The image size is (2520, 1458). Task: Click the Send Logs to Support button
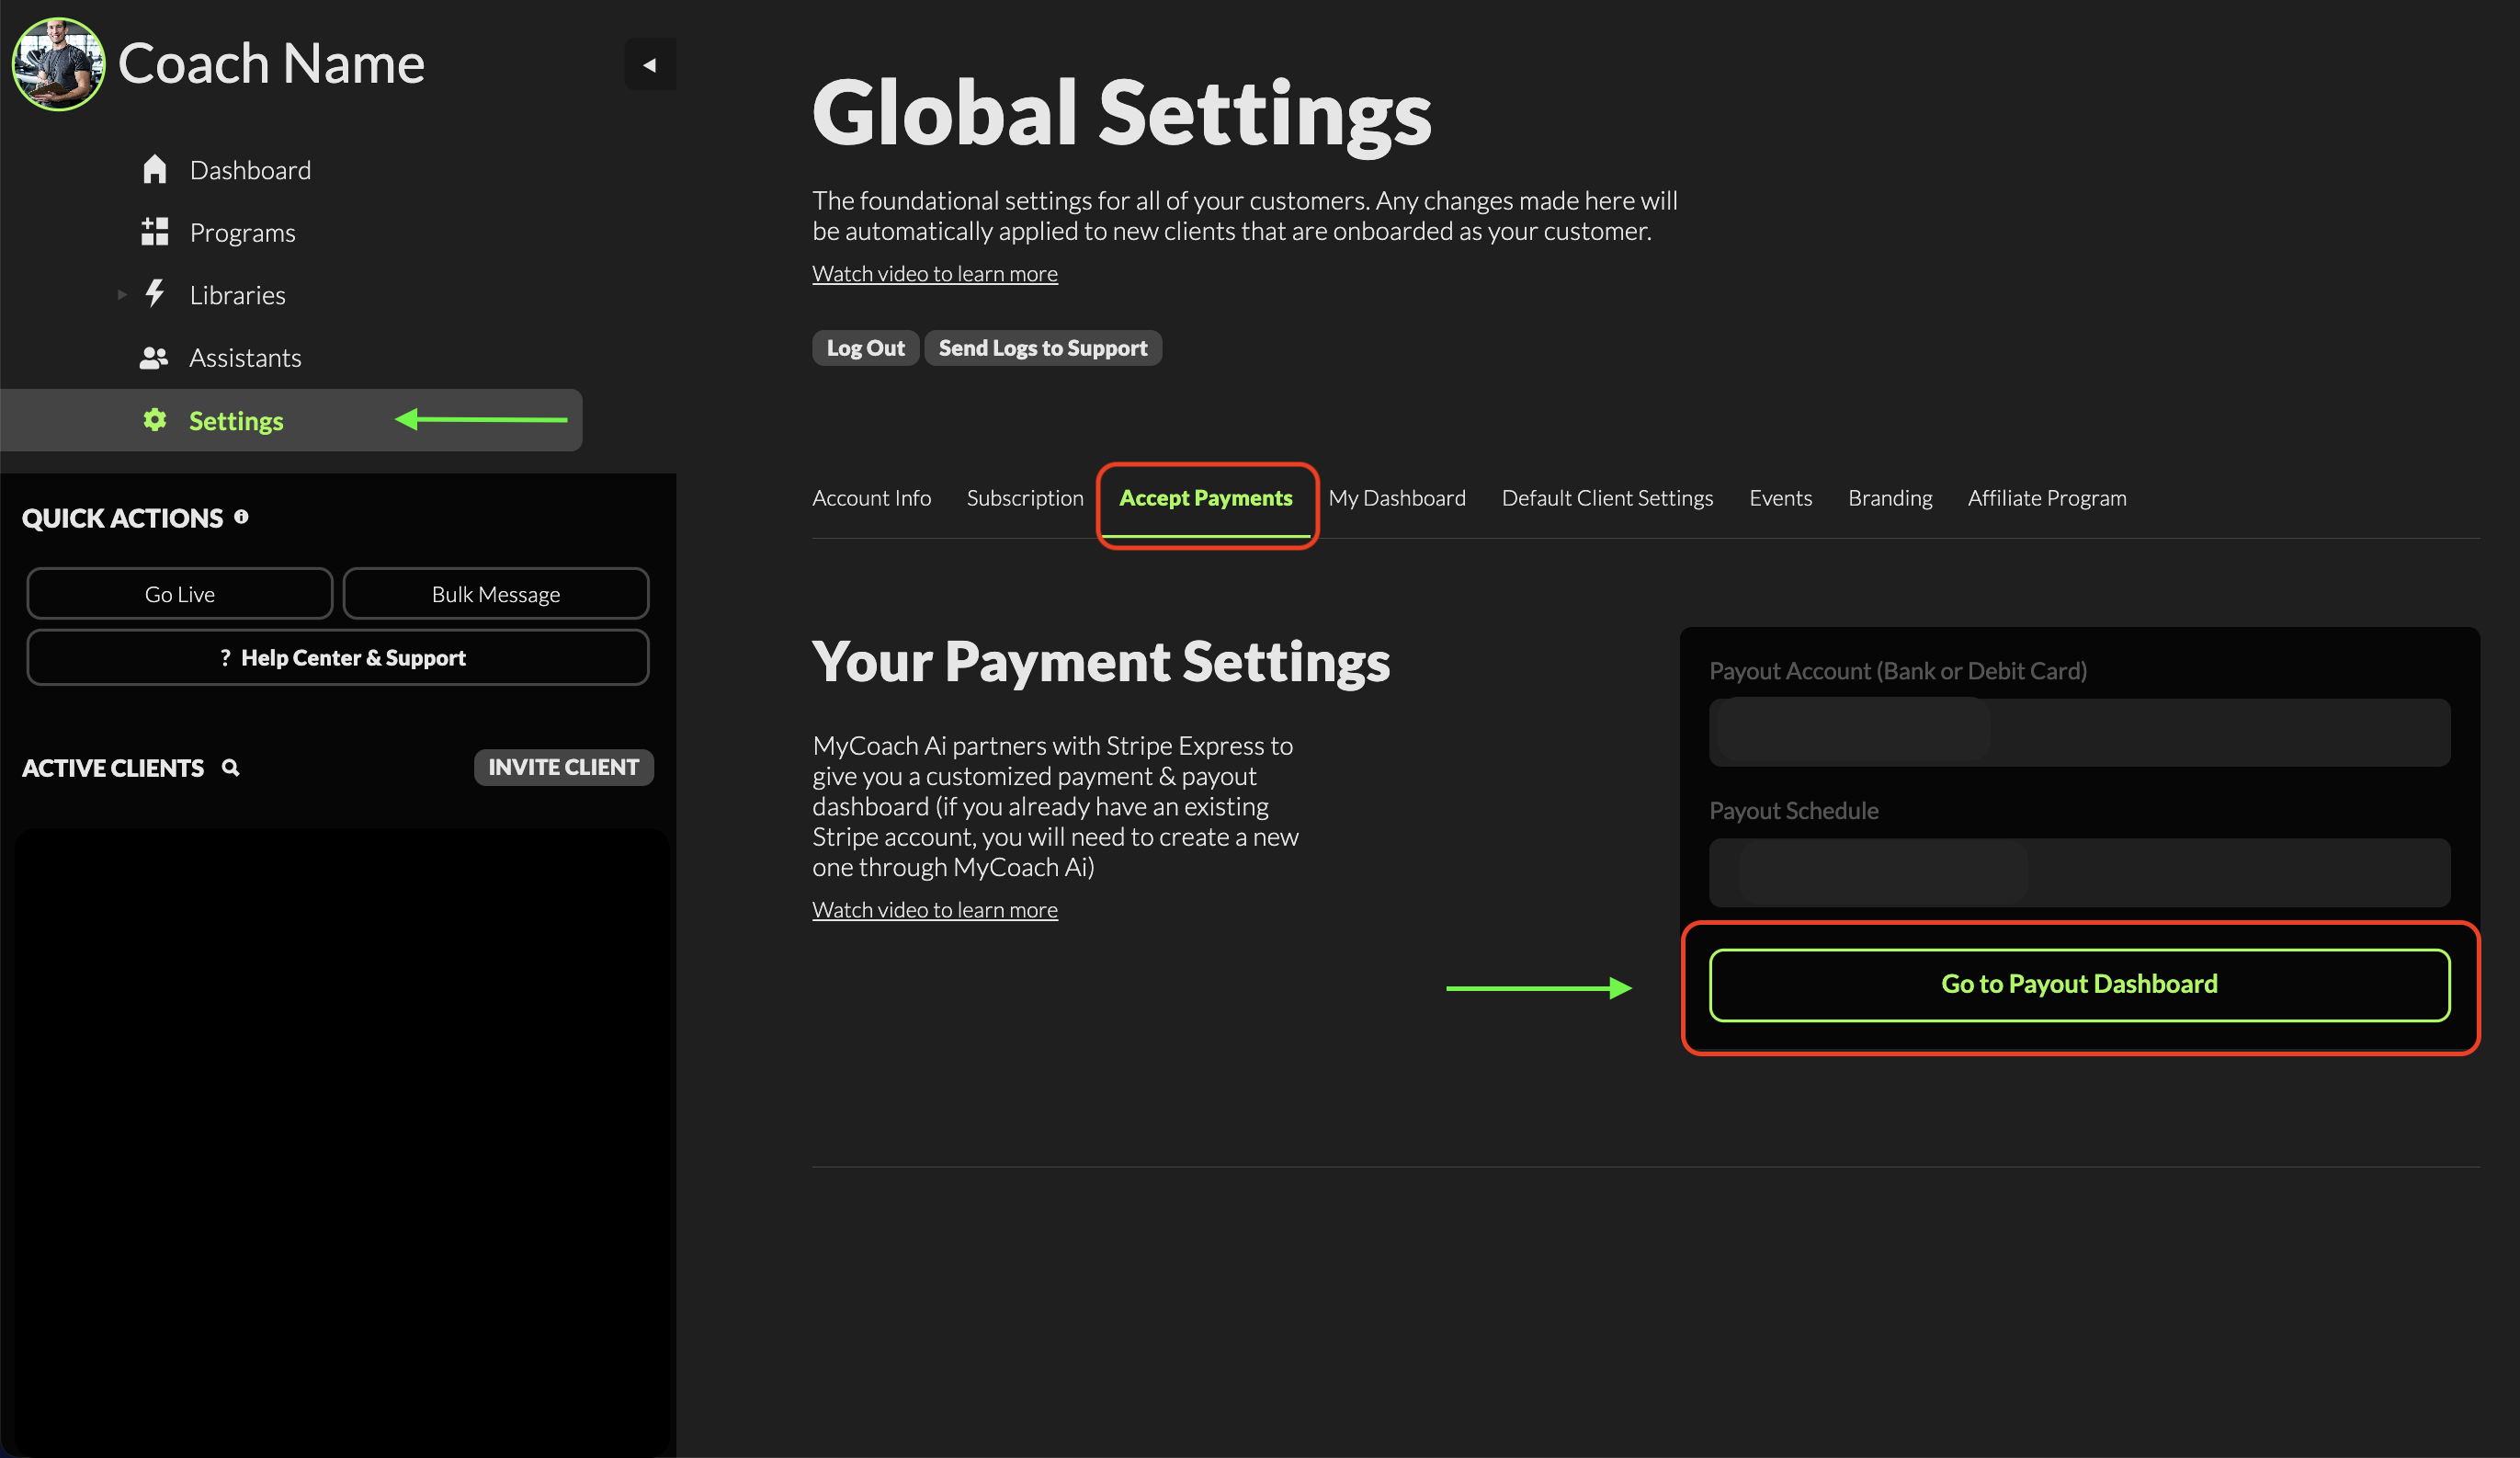[1042, 348]
